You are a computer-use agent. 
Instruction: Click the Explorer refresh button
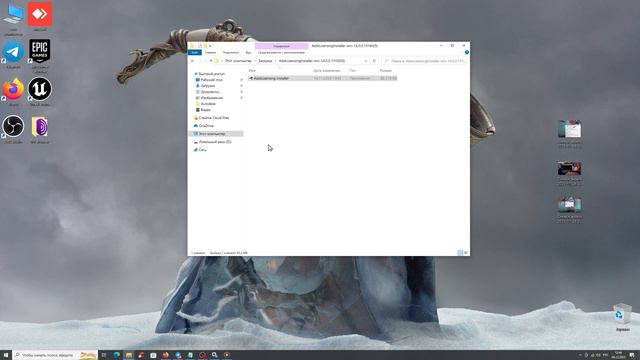point(374,61)
